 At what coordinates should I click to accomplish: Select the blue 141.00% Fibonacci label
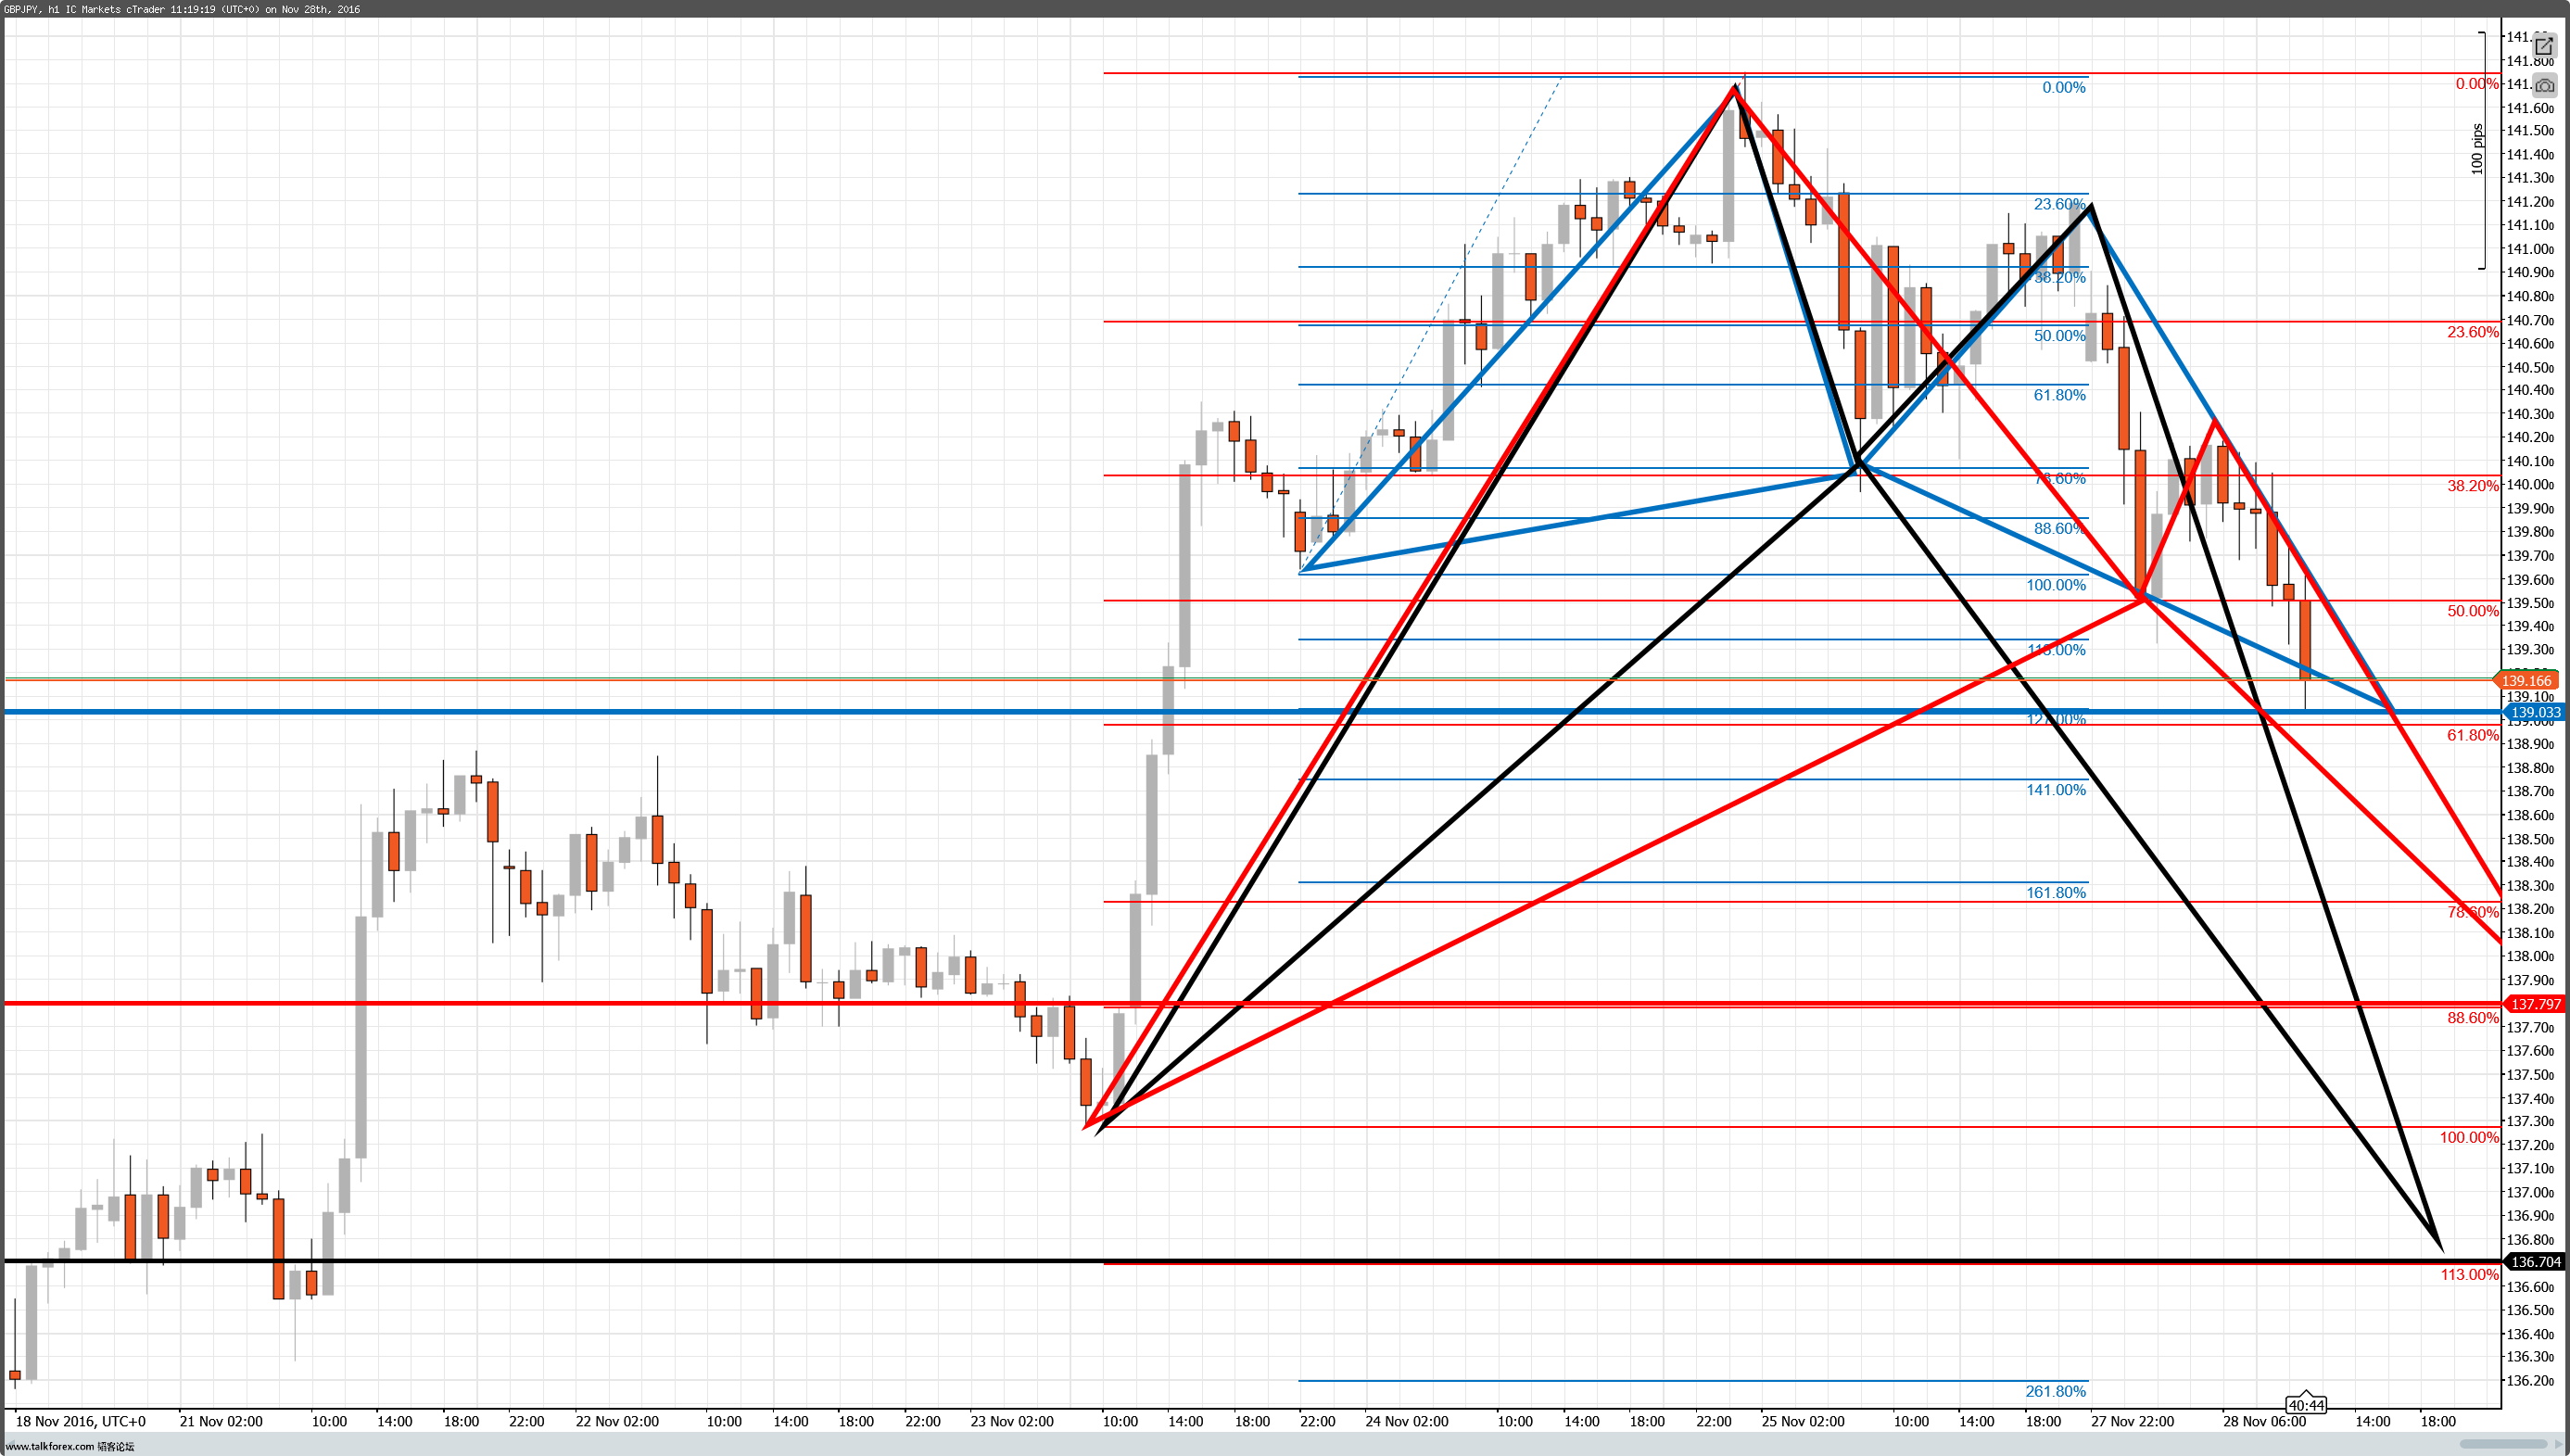(x=2056, y=790)
